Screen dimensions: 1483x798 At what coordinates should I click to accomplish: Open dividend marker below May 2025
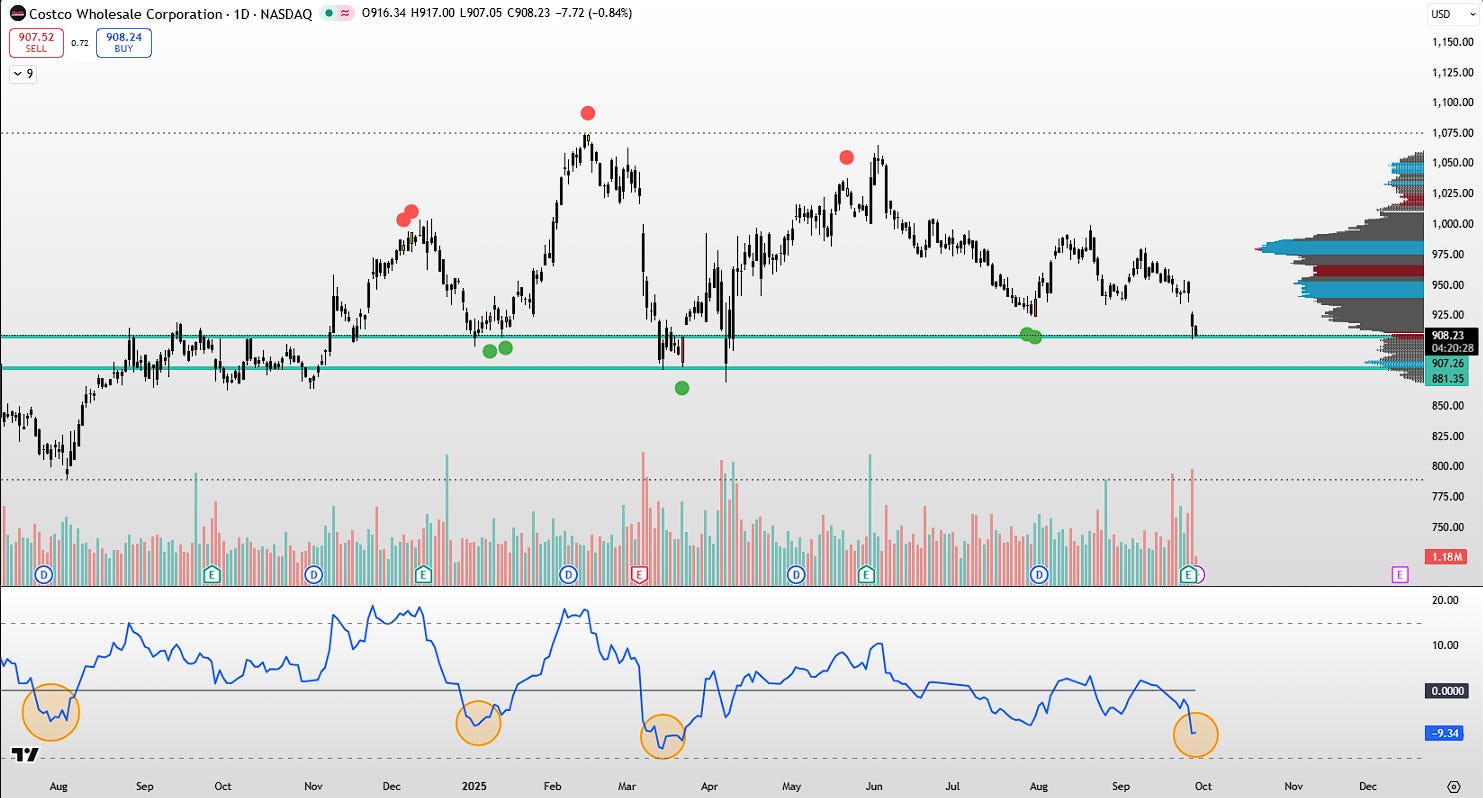pyautogui.click(x=796, y=574)
